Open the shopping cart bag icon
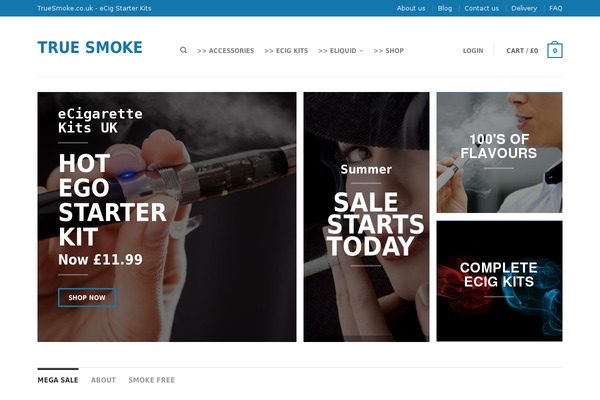600x400 pixels. click(x=554, y=49)
